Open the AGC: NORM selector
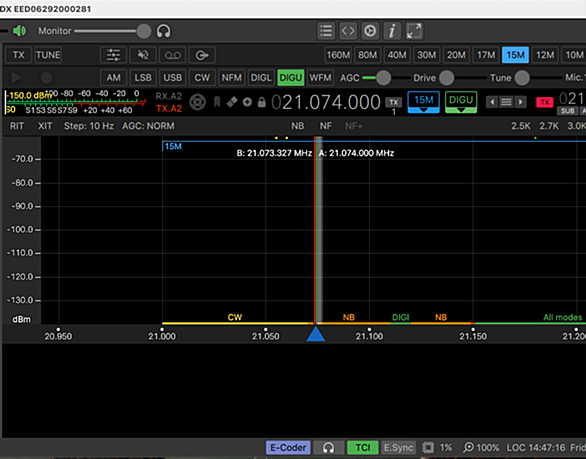This screenshot has height=459, width=586. [148, 126]
